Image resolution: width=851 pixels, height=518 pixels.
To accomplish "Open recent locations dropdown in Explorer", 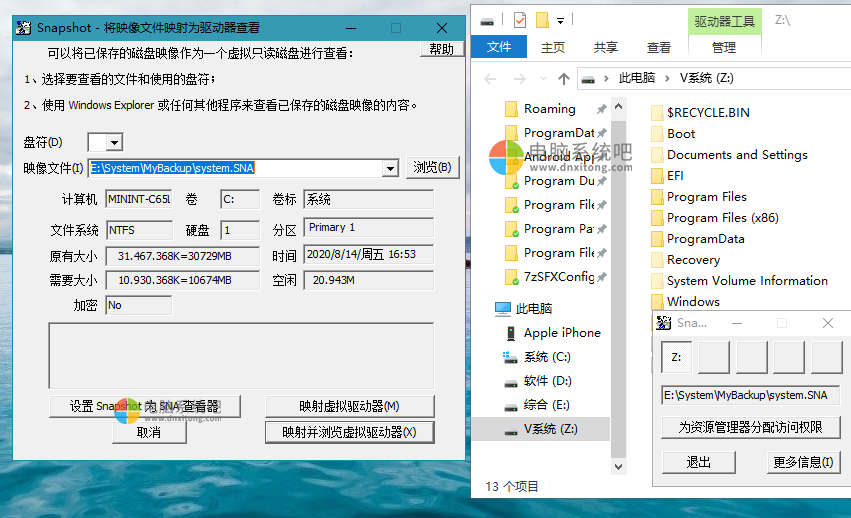I will pos(543,79).
